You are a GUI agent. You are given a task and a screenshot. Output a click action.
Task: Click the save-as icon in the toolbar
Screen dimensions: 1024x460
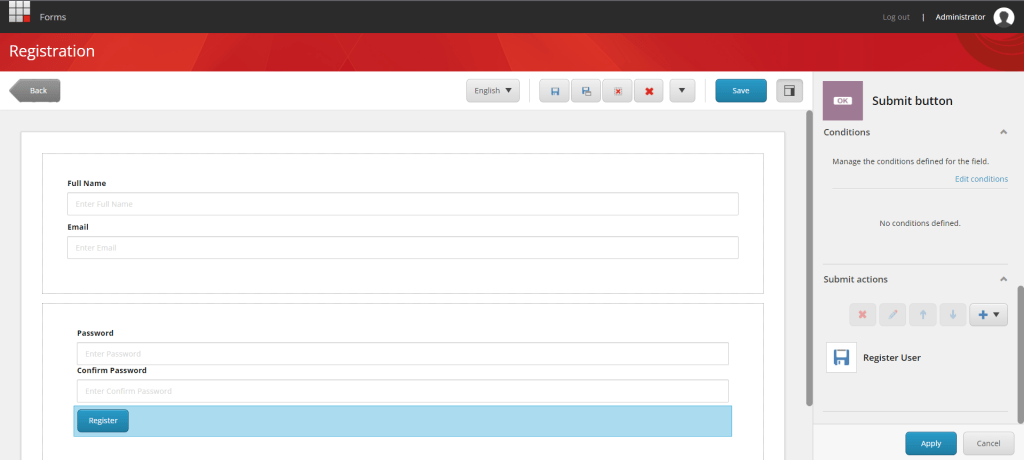(x=586, y=91)
